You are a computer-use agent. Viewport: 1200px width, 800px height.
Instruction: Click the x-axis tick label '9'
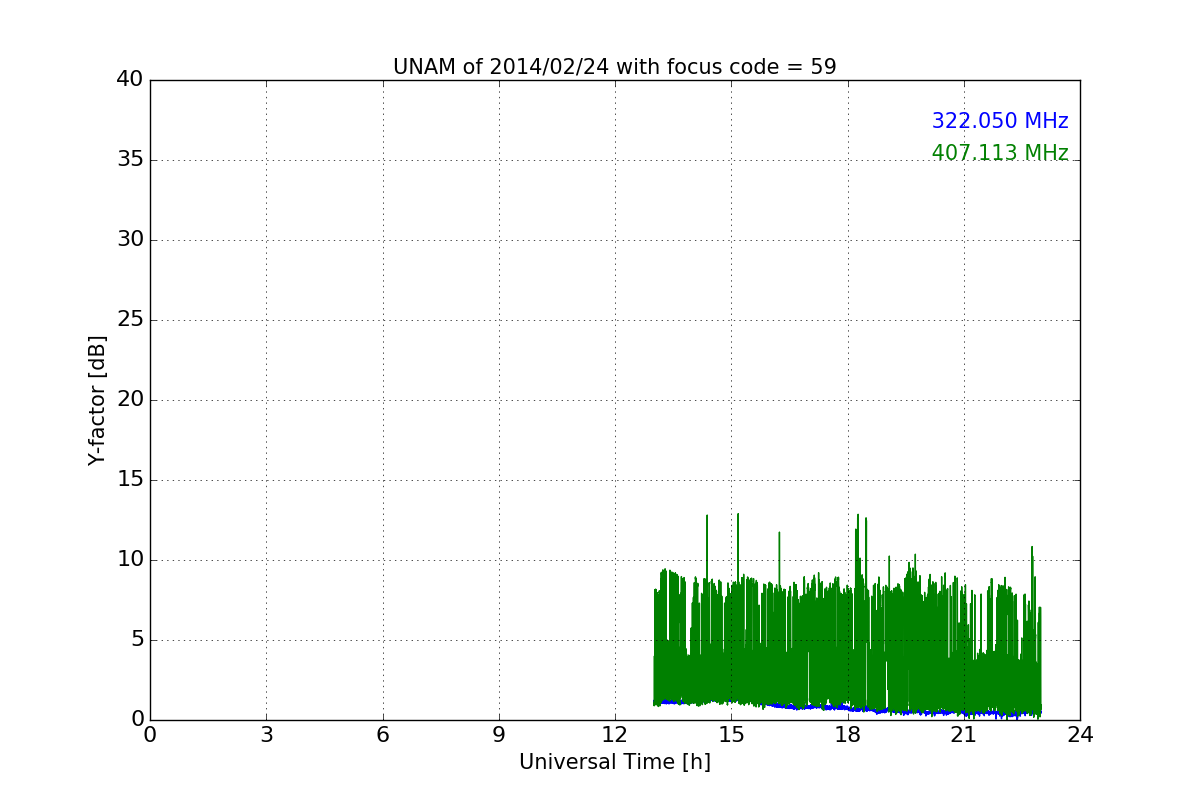click(x=499, y=735)
